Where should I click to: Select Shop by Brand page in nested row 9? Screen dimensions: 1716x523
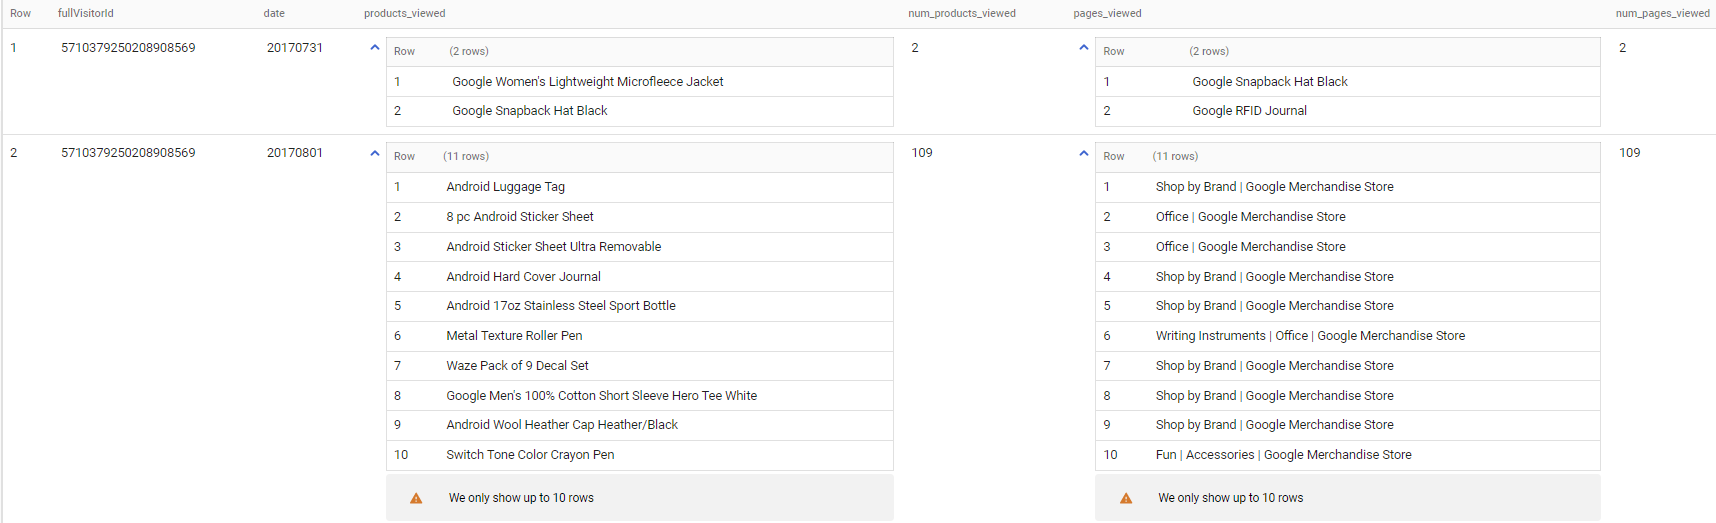coord(1275,425)
